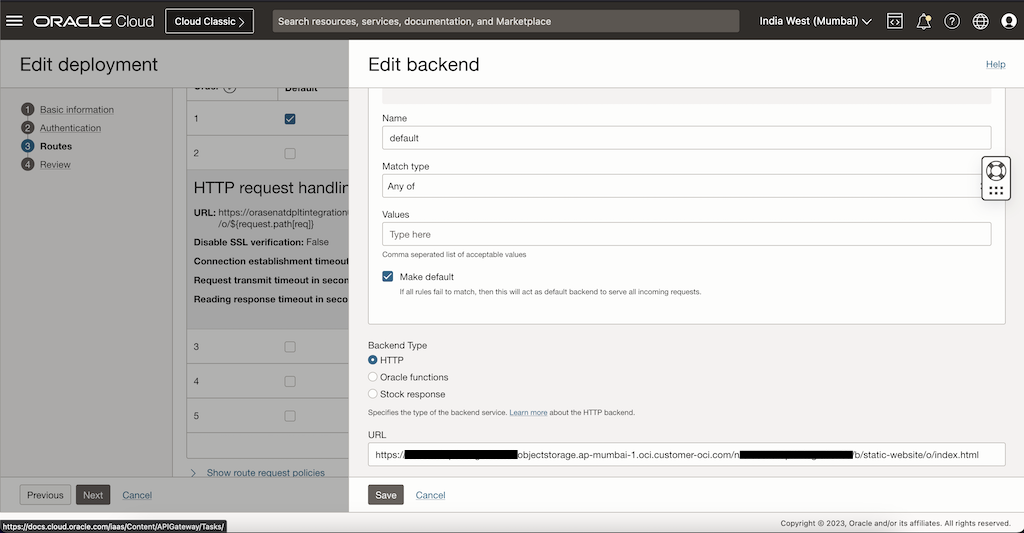Check Default checkbox in row 2
Viewport: 1024px width, 533px height.
coord(290,153)
